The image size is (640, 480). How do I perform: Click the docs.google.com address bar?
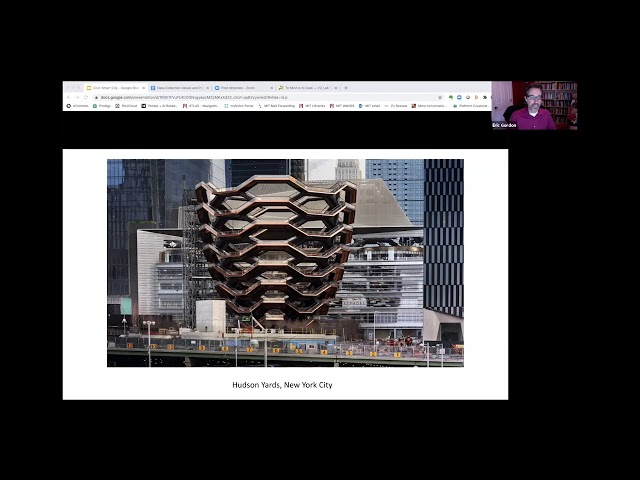pos(267,98)
